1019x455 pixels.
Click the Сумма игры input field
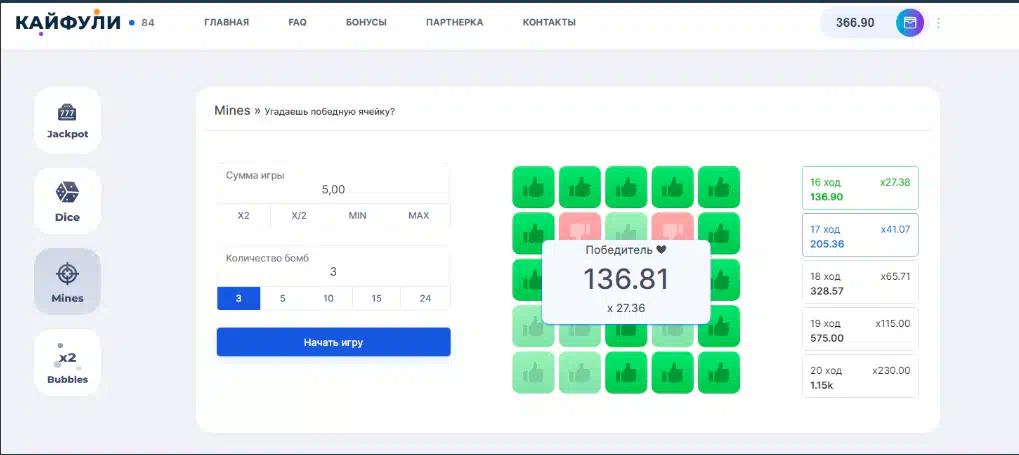pyautogui.click(x=333, y=189)
